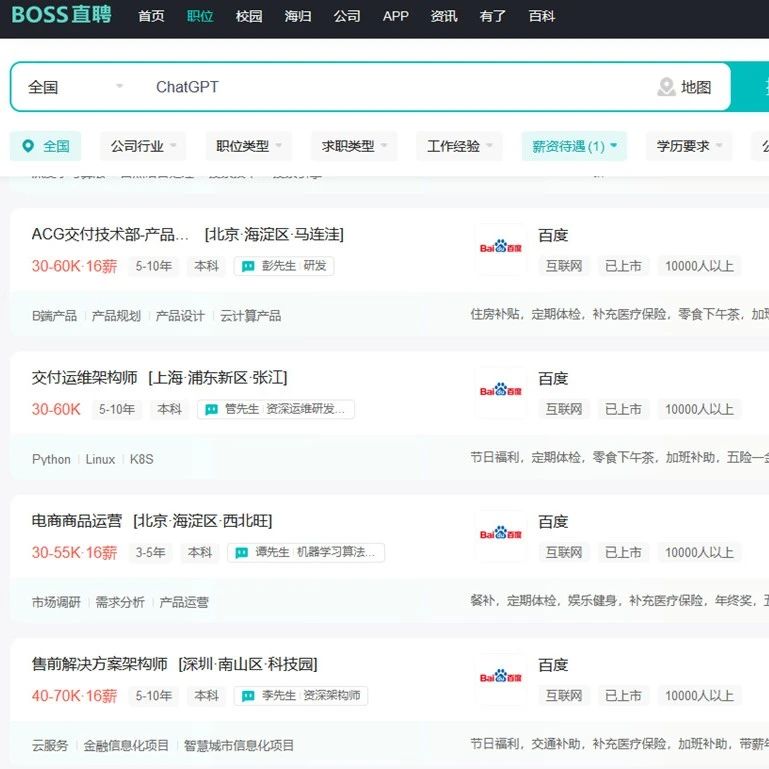Screen dimensions: 769x769
Task: Click the chat icon next to 谭先生
Action: [x=241, y=553]
